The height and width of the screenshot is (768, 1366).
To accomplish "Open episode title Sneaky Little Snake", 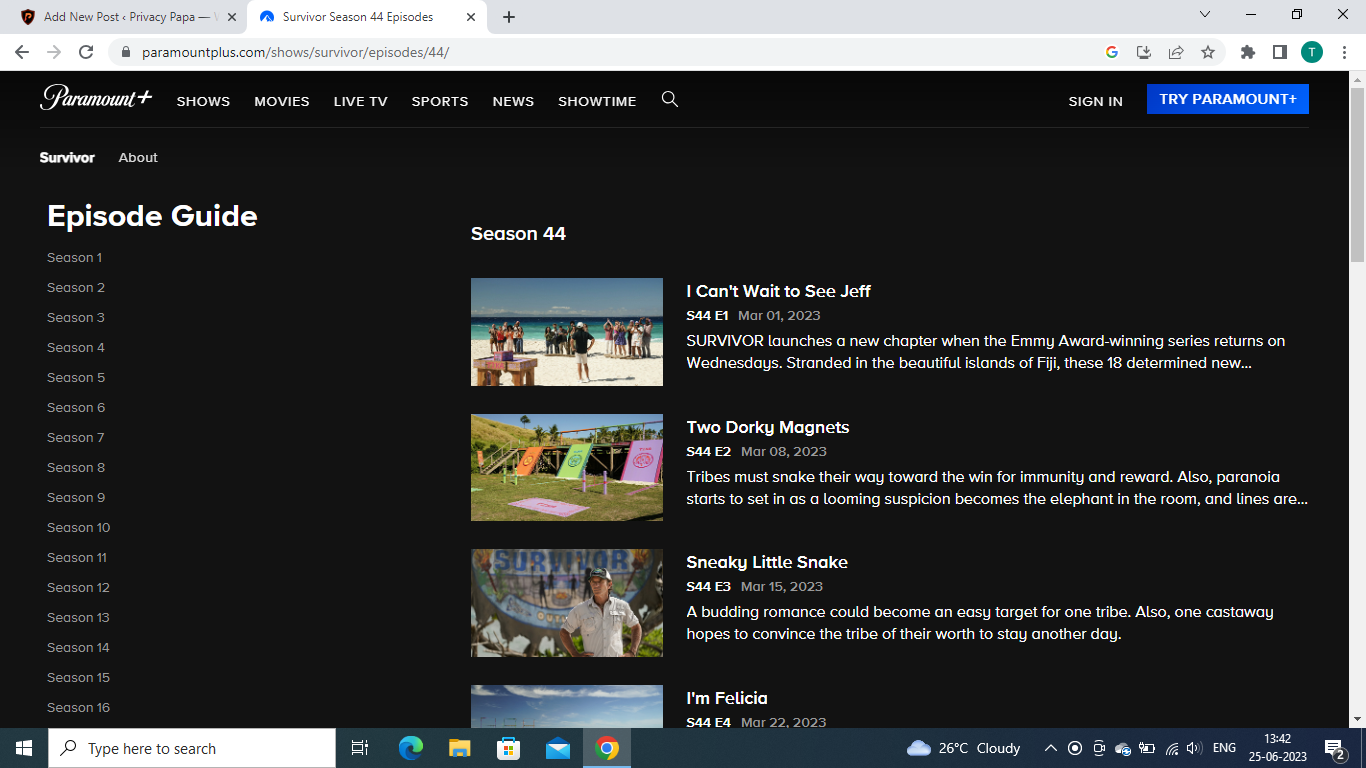I will point(766,562).
